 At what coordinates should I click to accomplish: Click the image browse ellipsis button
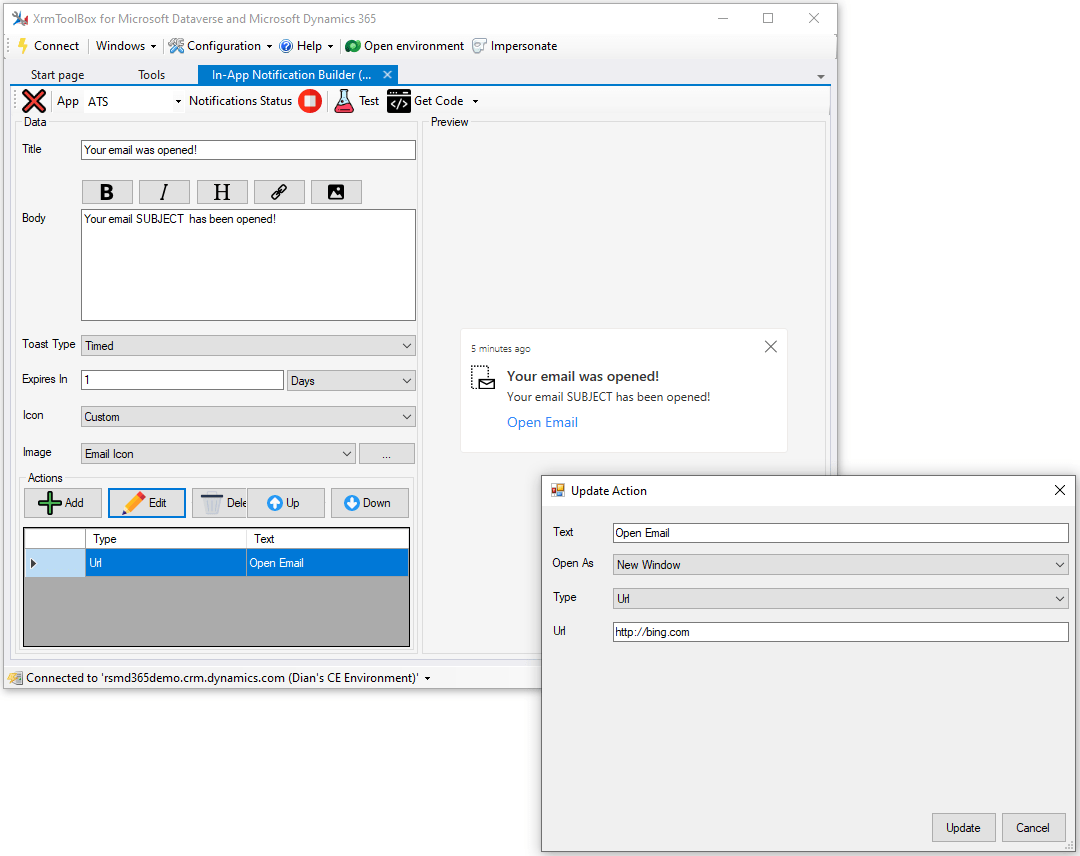[x=387, y=454]
